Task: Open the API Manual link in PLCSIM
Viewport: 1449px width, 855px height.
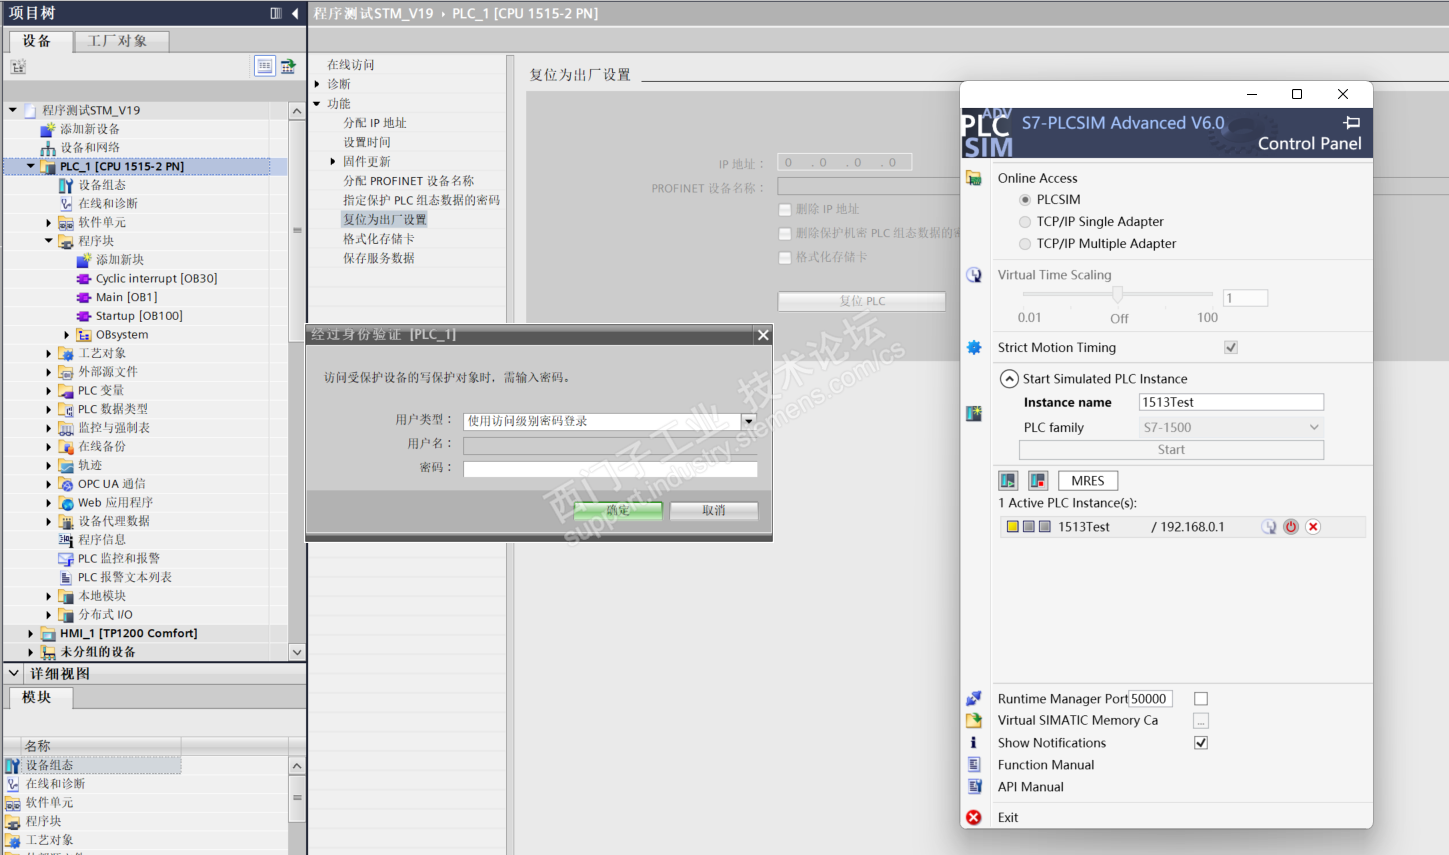Action: pos(1031,787)
